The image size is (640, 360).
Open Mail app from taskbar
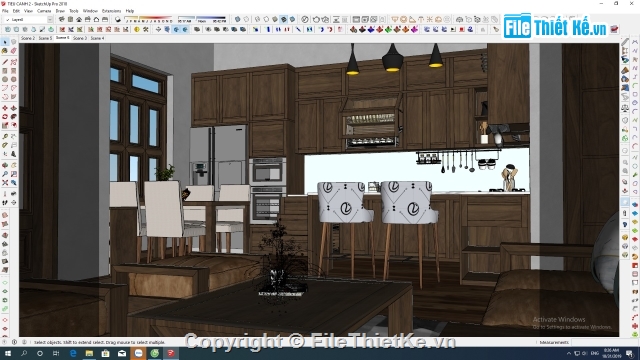point(122,353)
